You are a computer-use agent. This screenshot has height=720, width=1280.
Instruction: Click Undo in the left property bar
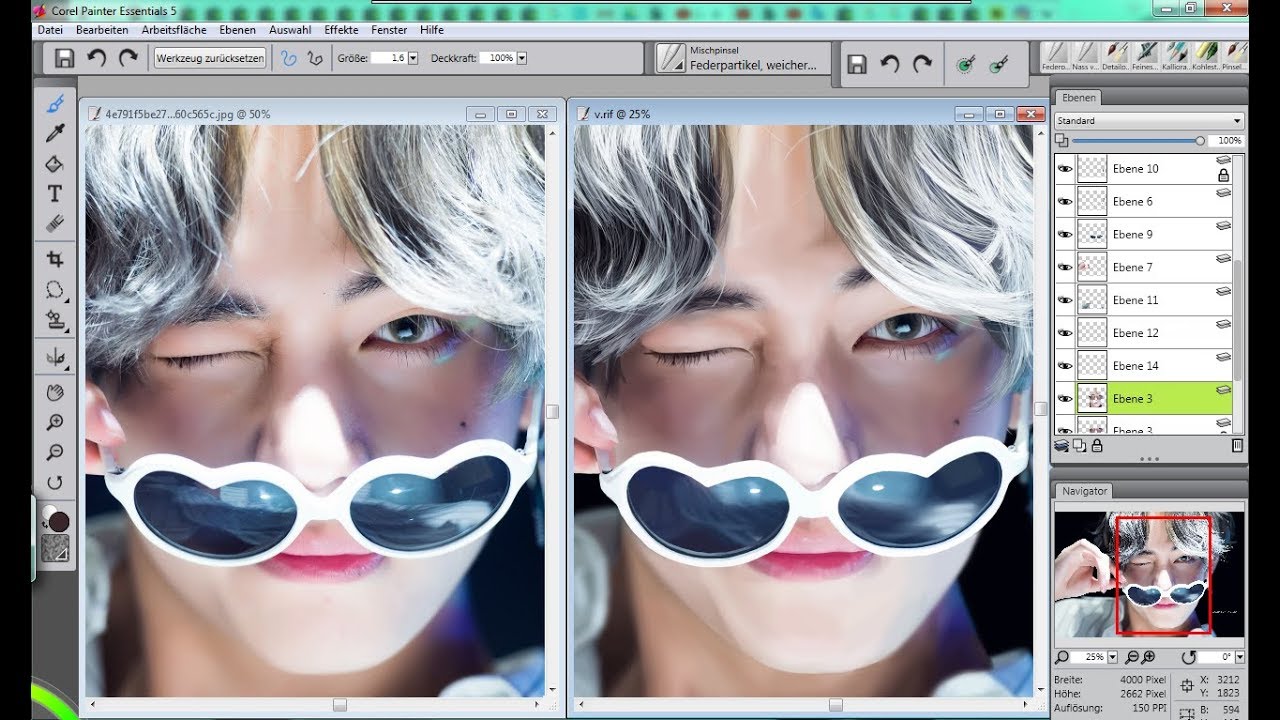(x=97, y=58)
